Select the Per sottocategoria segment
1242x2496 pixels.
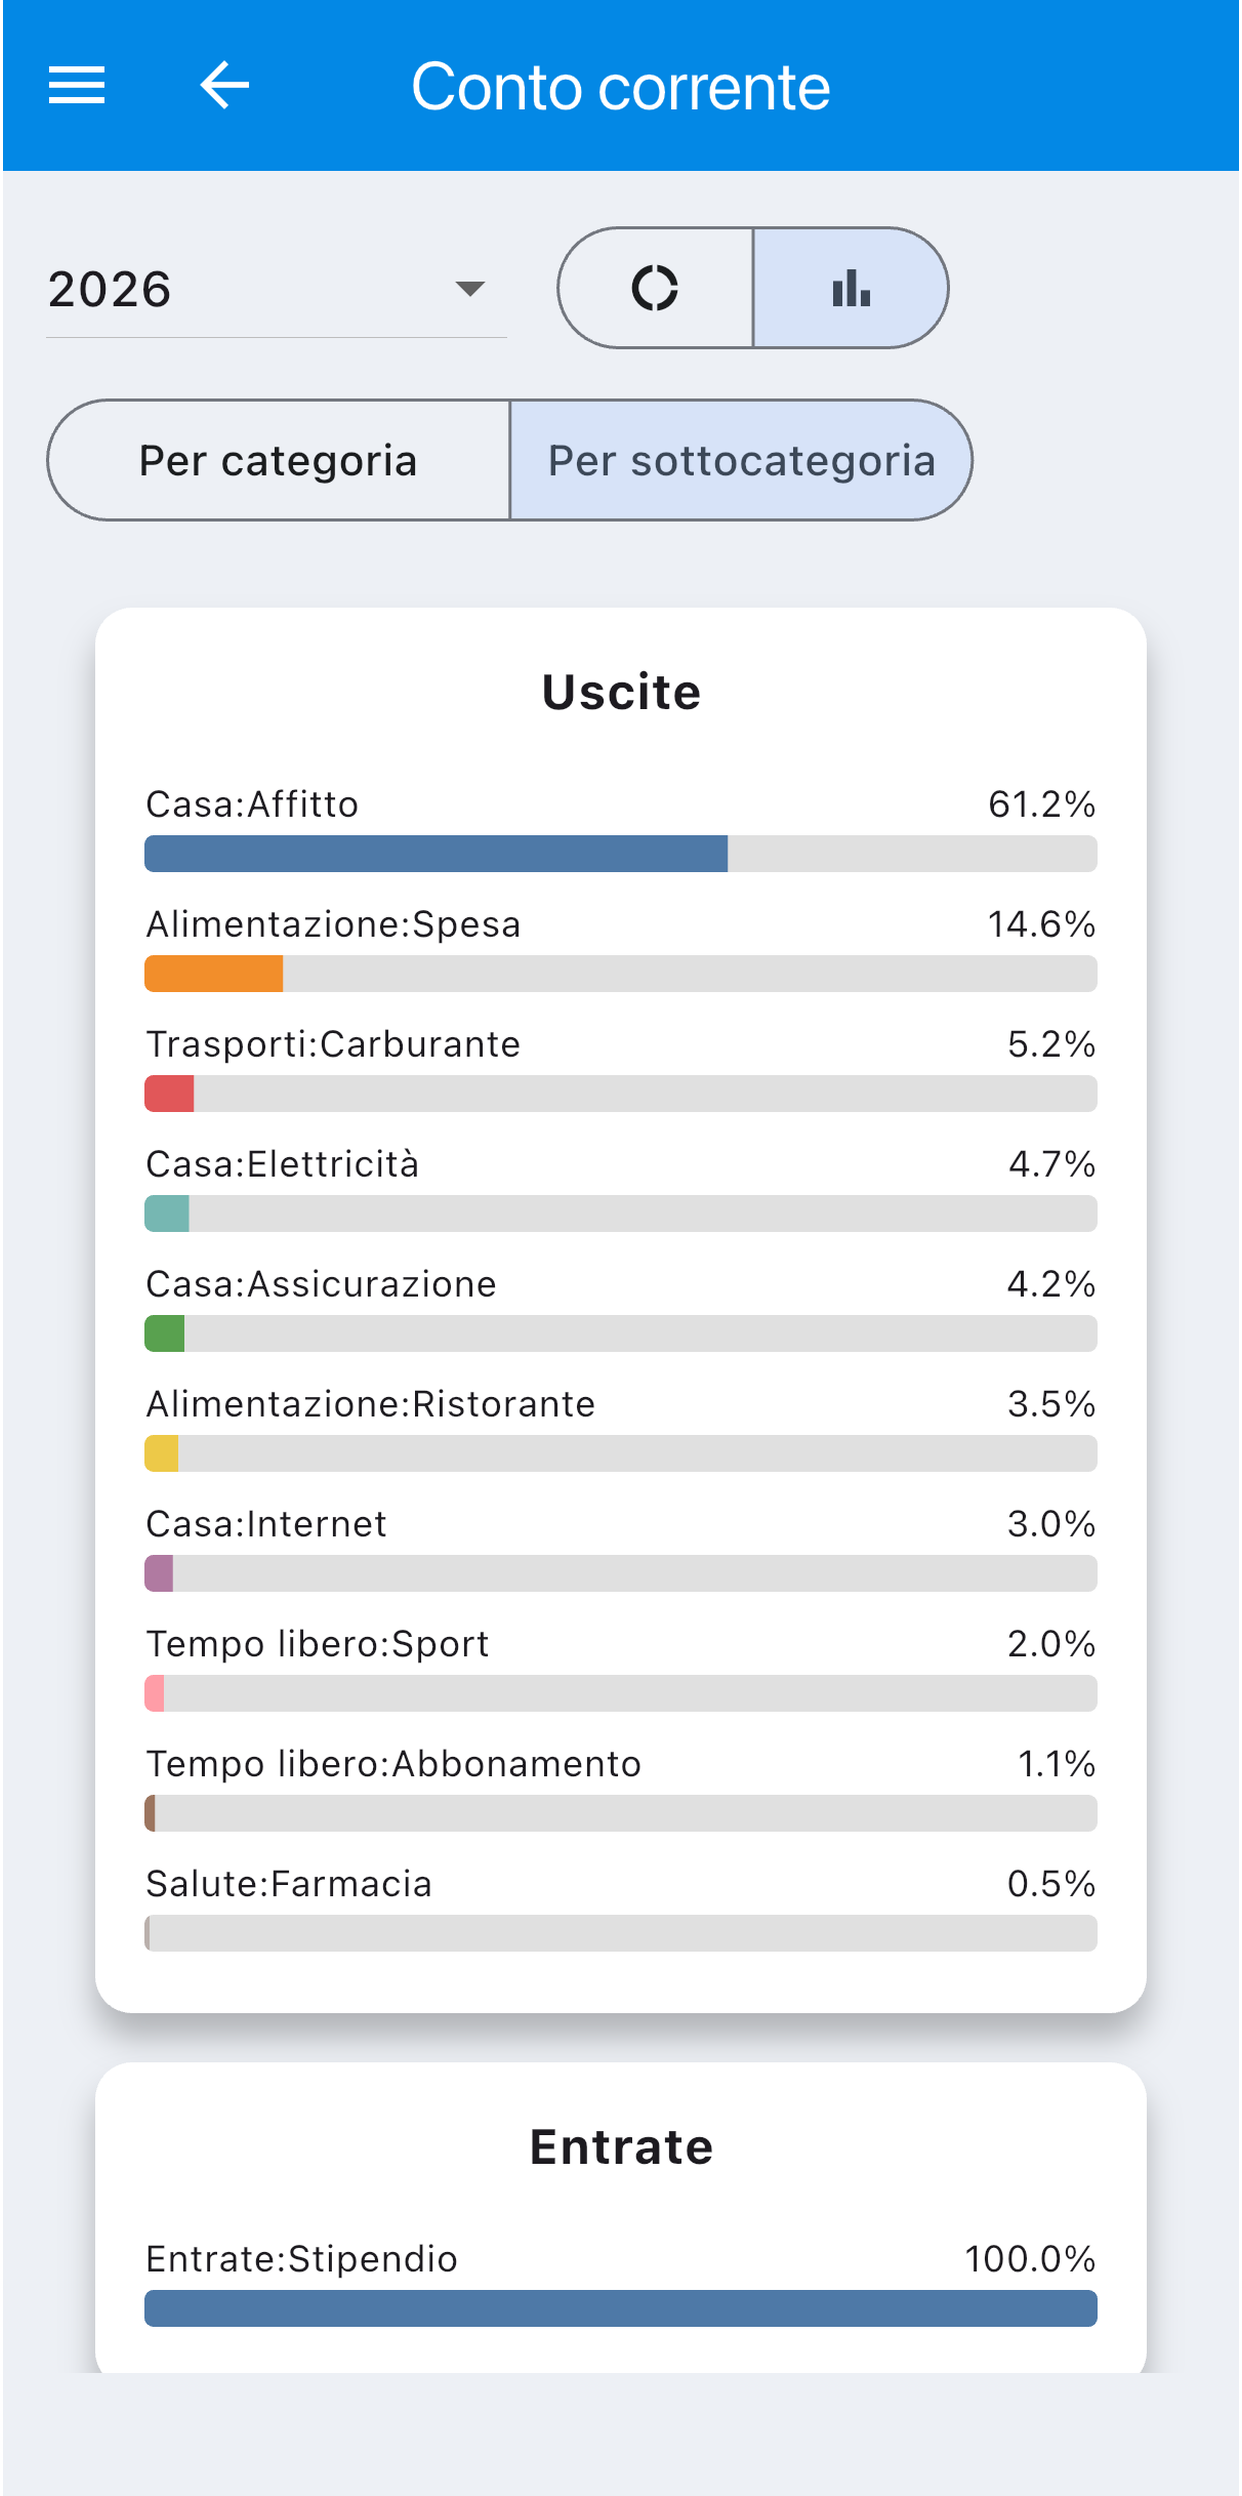click(741, 460)
